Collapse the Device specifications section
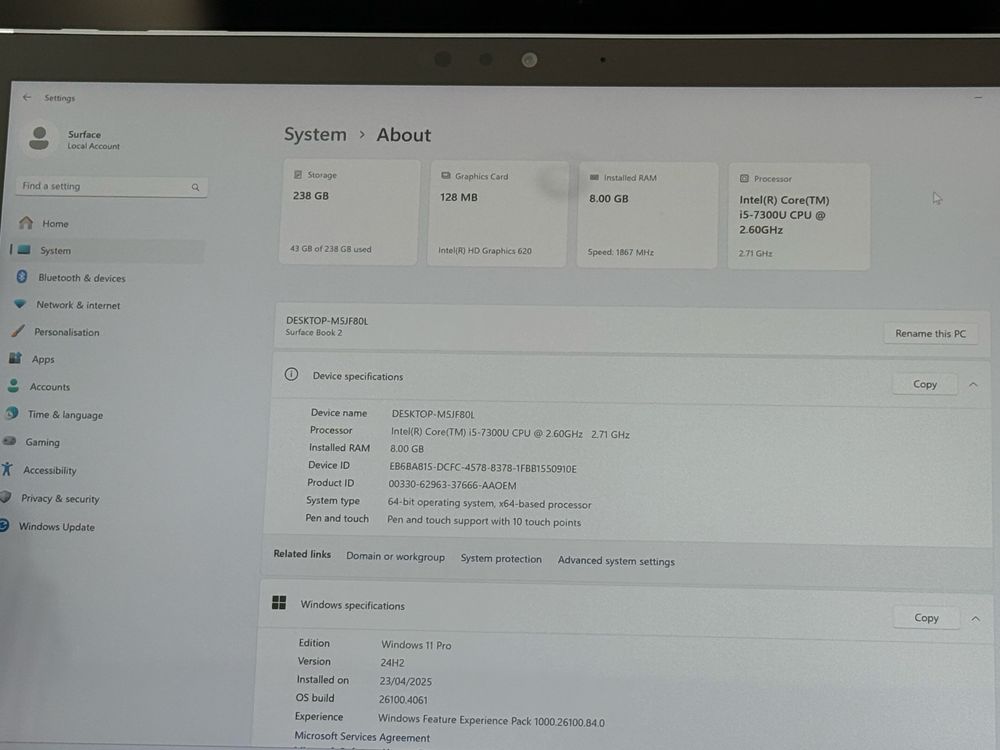This screenshot has height=750, width=1000. pyautogui.click(x=973, y=385)
